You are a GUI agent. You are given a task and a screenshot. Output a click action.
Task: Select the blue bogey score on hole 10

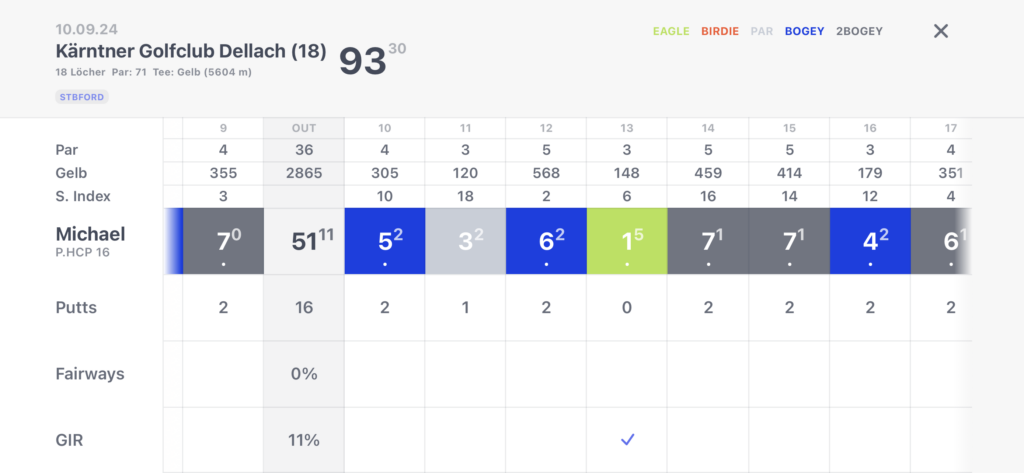tap(385, 241)
